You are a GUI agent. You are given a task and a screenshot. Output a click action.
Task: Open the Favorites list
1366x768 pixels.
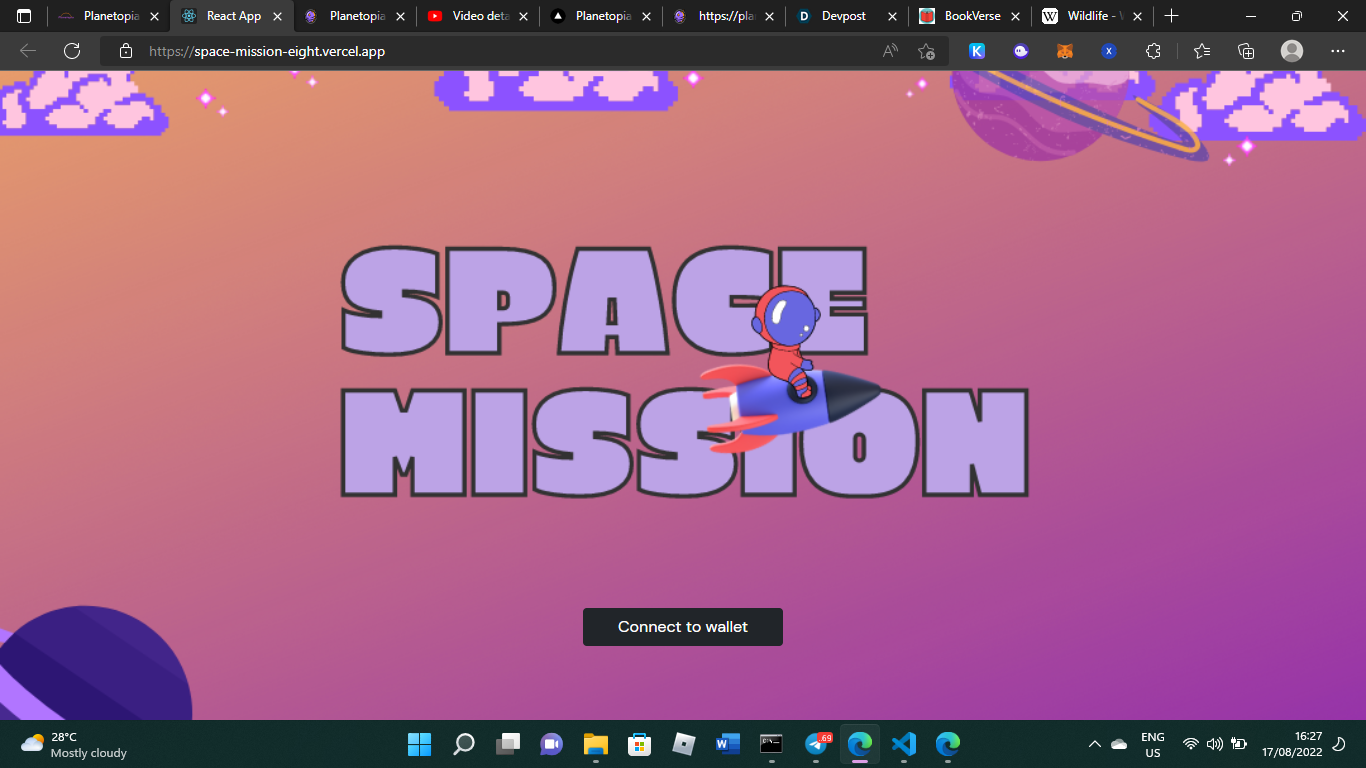pos(1202,51)
